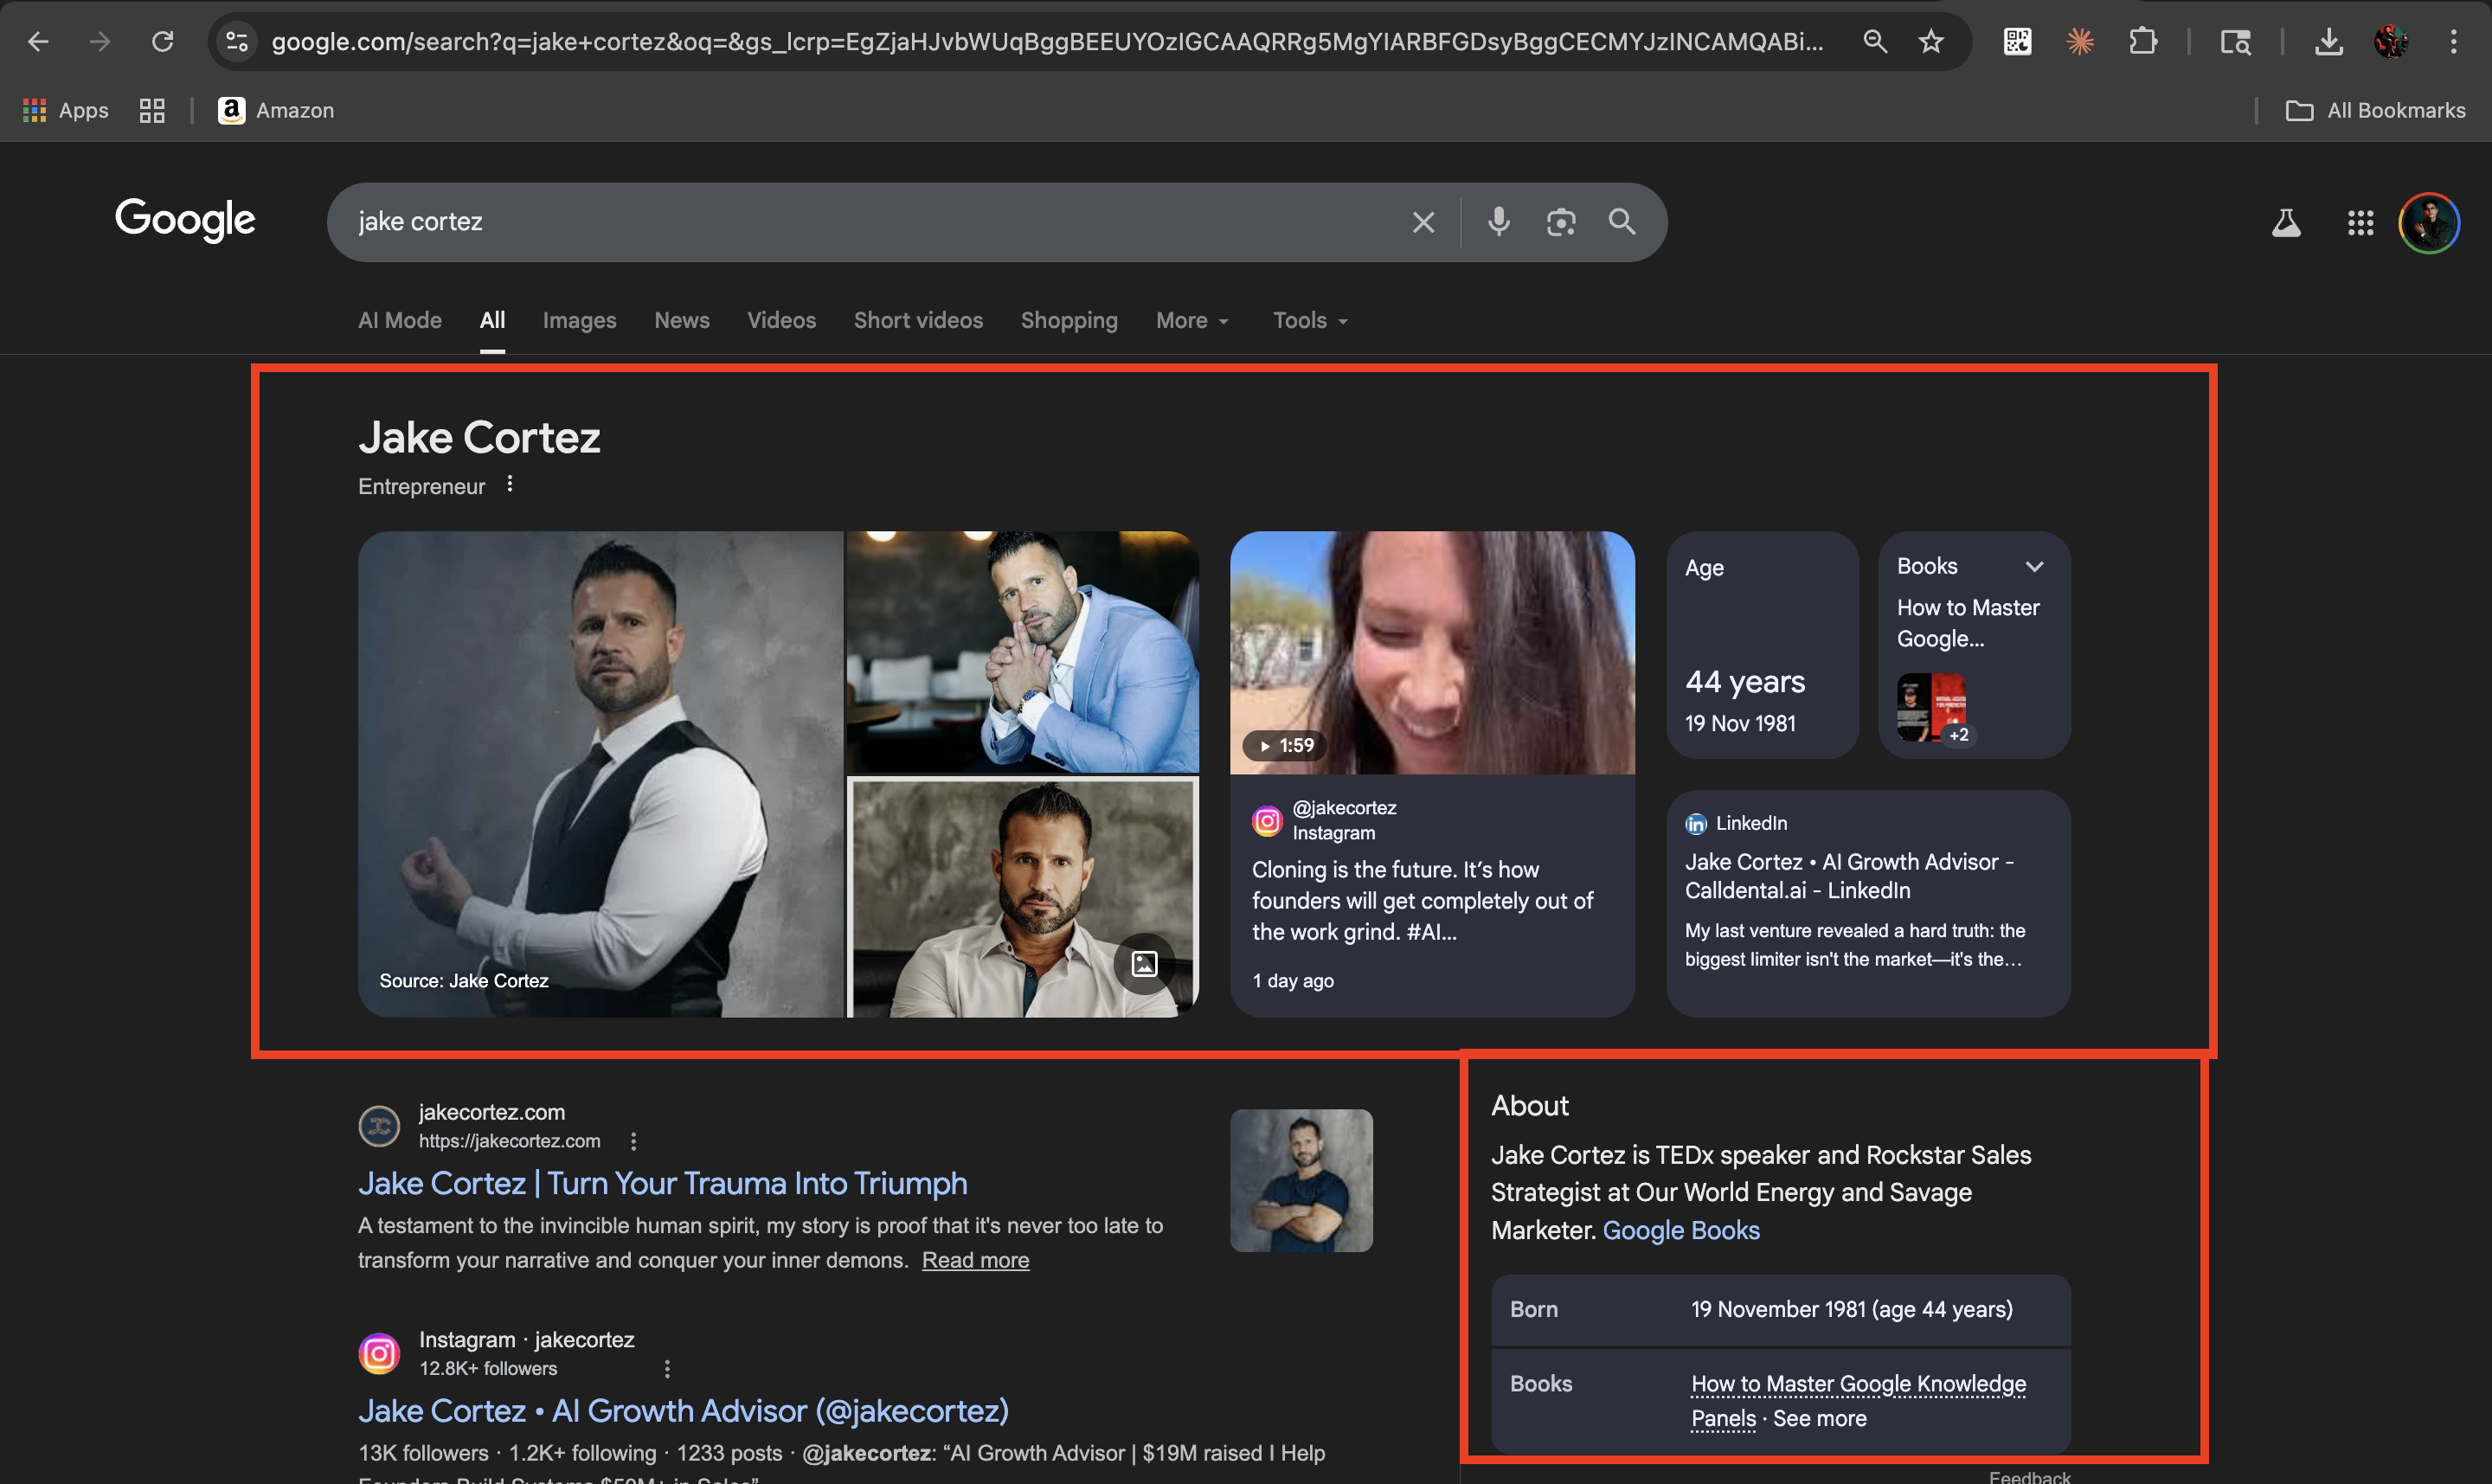This screenshot has height=1484, width=2492.
Task: Click the browser extensions puzzle icon
Action: (x=2143, y=41)
